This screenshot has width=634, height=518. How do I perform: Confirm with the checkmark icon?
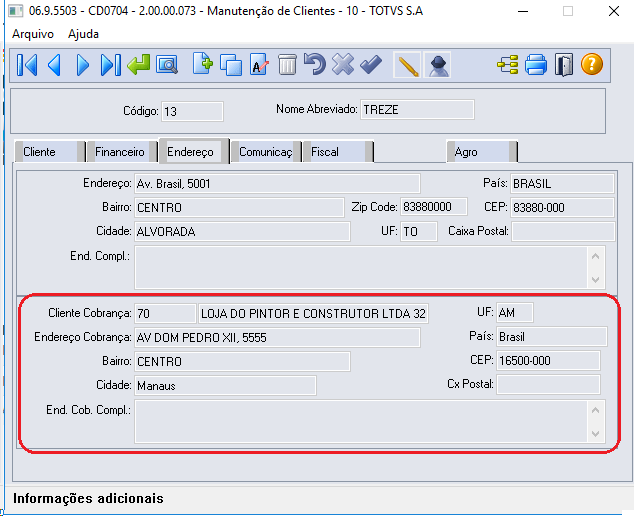[371, 65]
